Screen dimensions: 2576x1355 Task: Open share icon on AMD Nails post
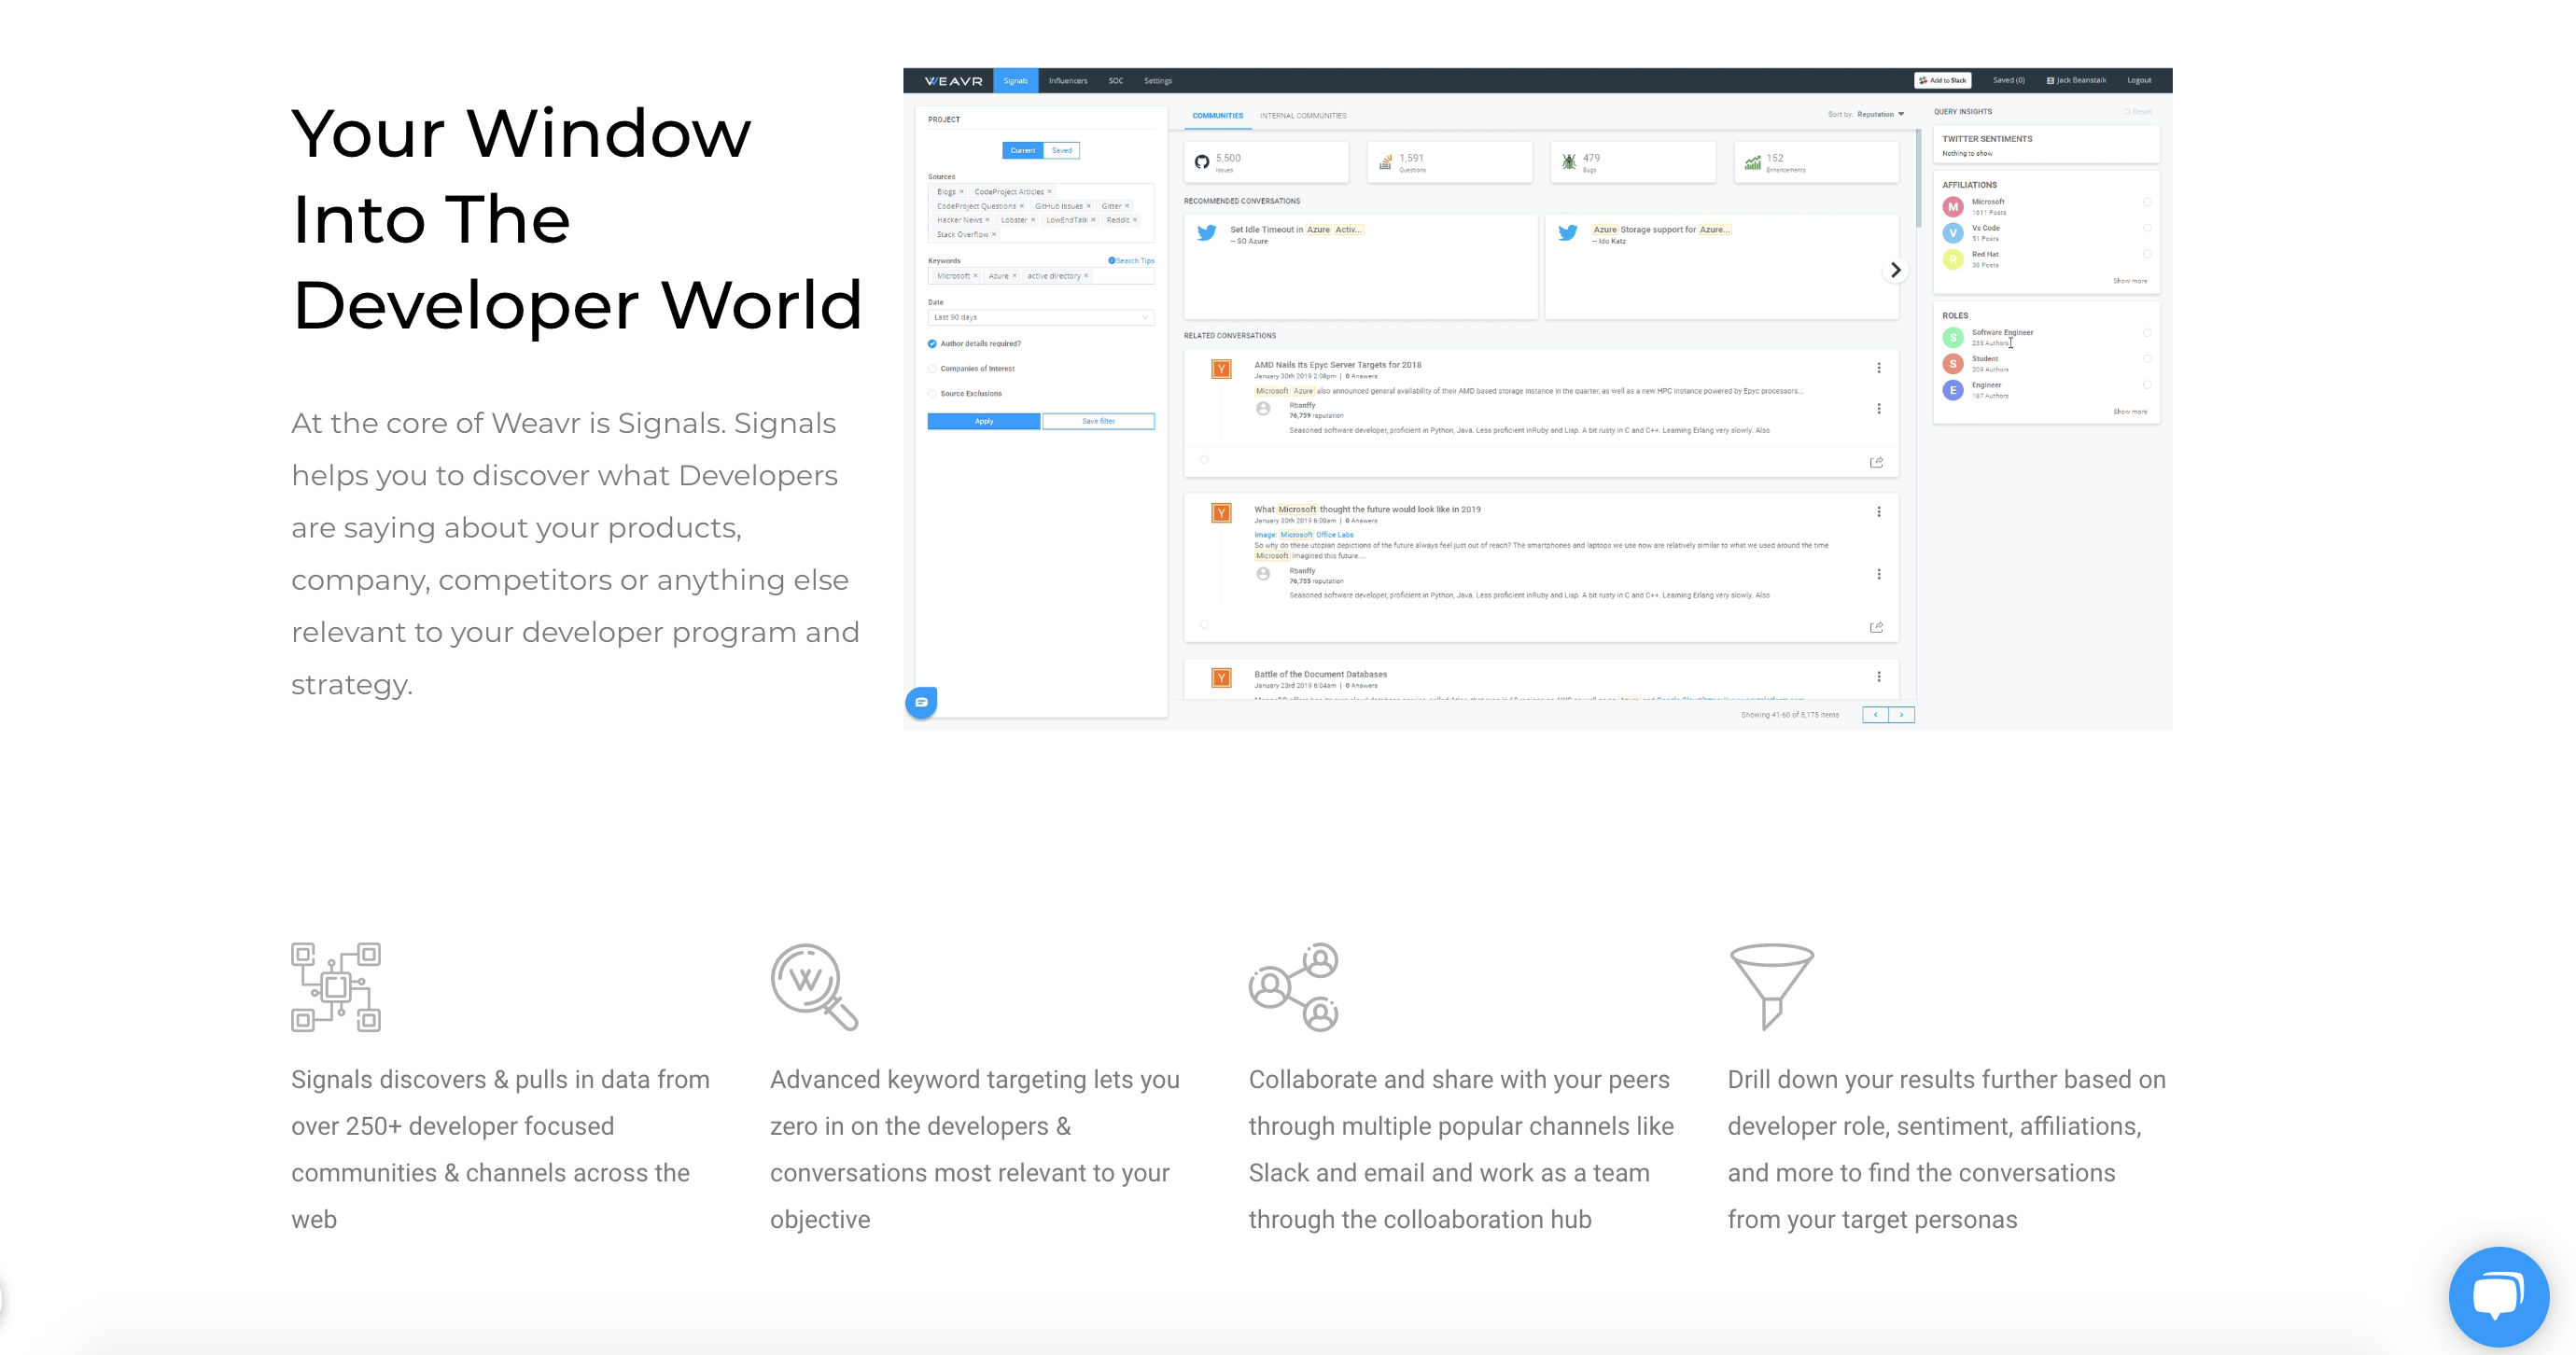[1876, 462]
